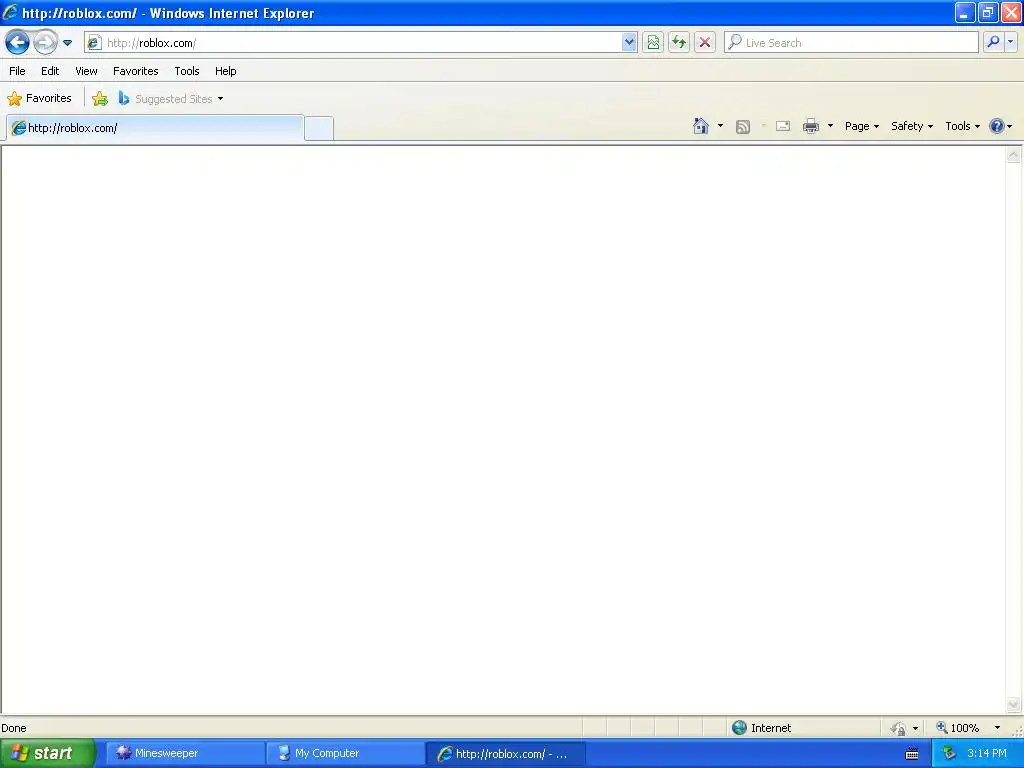
Task: Open the Tools command bar menu
Action: pyautogui.click(x=963, y=126)
